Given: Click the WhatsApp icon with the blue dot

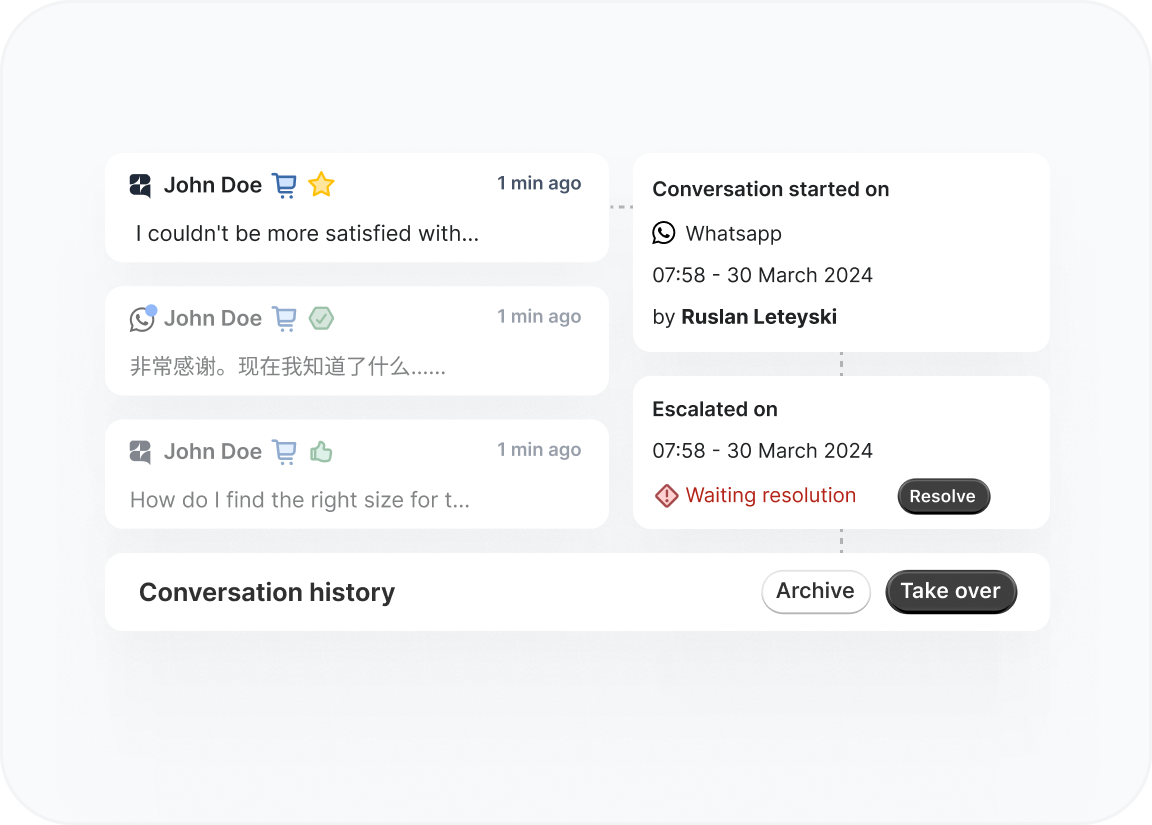Looking at the screenshot, I should [143, 319].
